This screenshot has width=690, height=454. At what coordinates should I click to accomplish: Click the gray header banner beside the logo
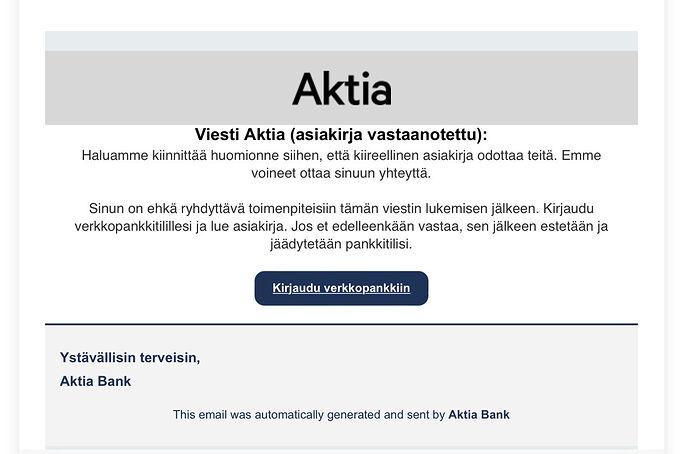[x=150, y=88]
